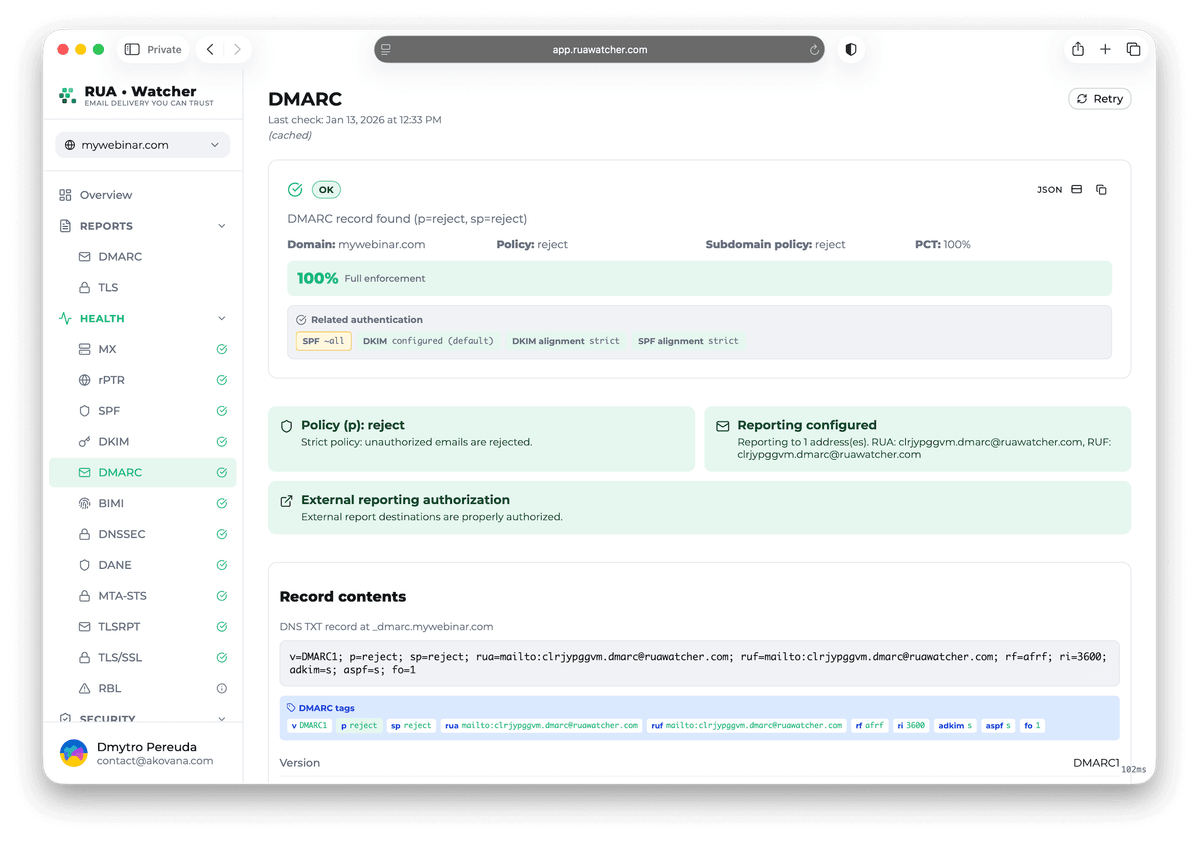The width and height of the screenshot is (1199, 841).
Task: Copy the DMARC result using the copy icon
Action: 1101,189
